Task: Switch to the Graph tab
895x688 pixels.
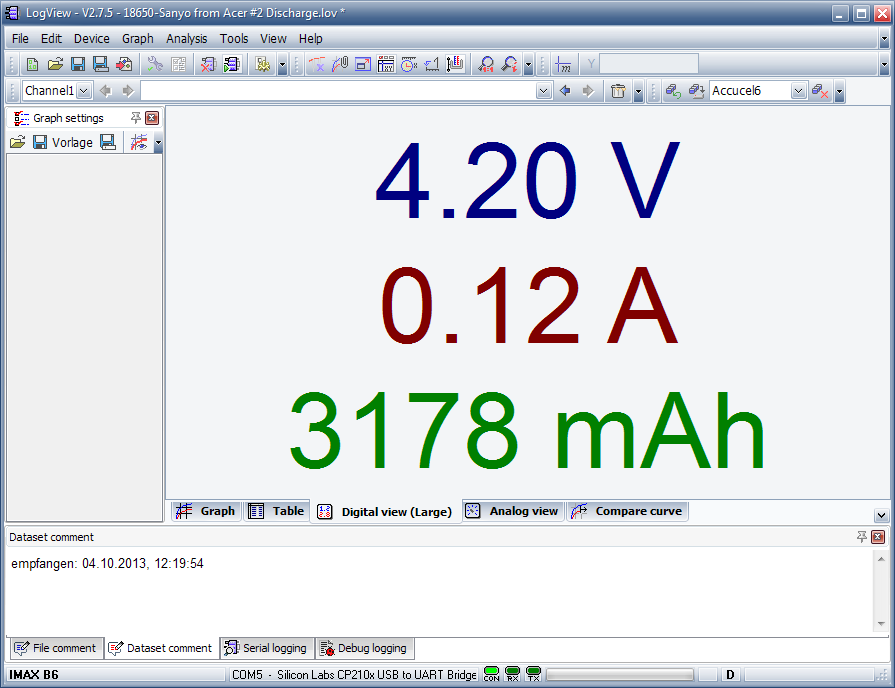Action: click(206, 511)
